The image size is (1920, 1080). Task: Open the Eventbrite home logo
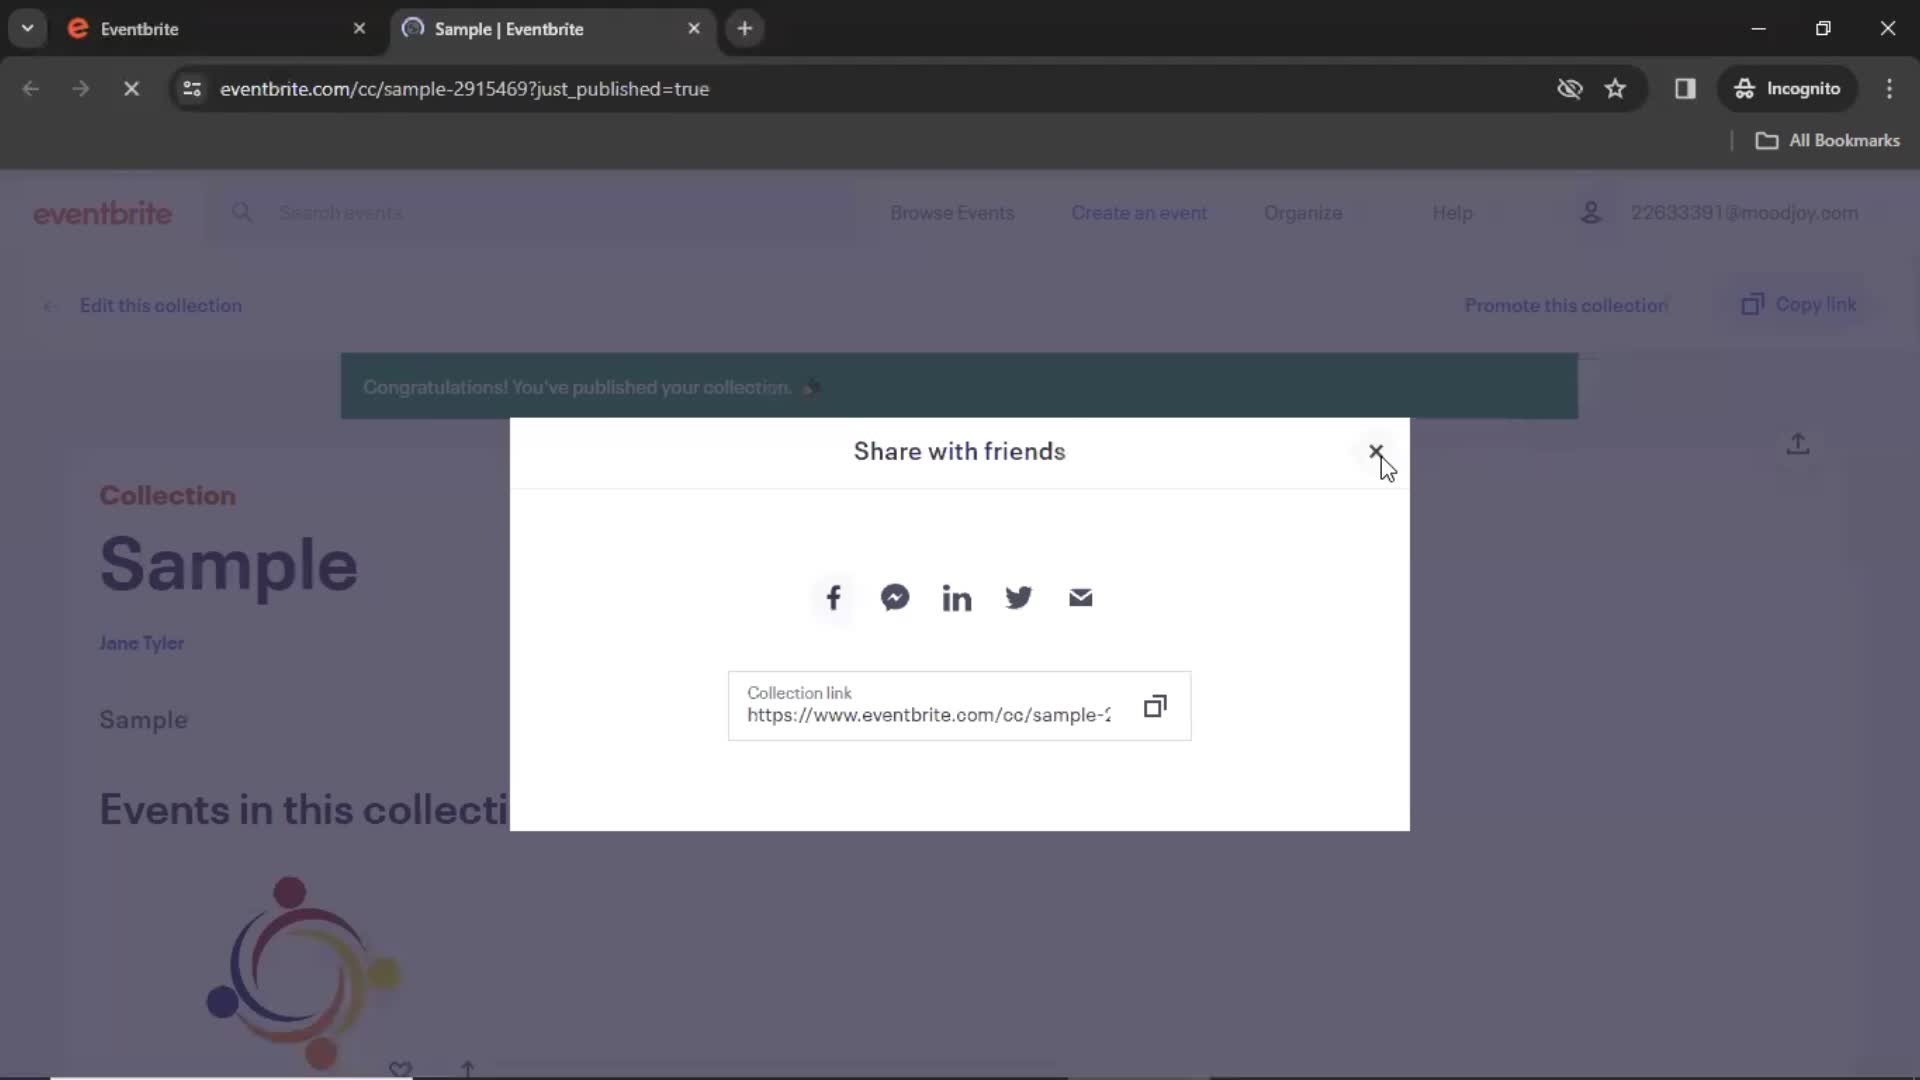pos(102,213)
